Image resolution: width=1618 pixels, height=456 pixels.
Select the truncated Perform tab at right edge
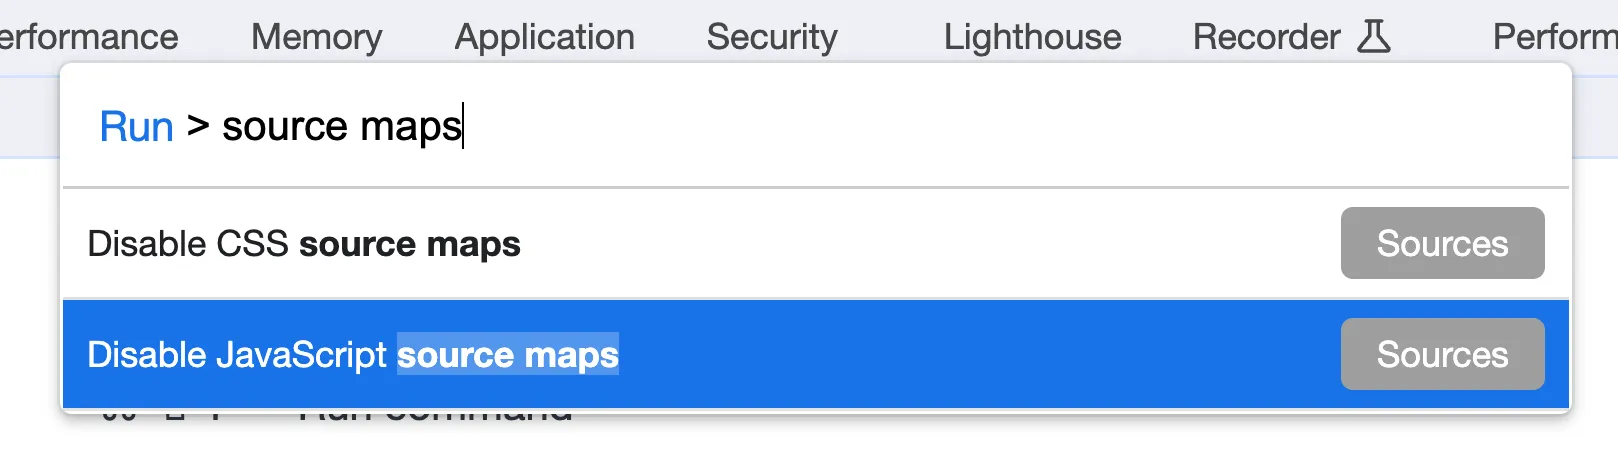tap(1554, 37)
